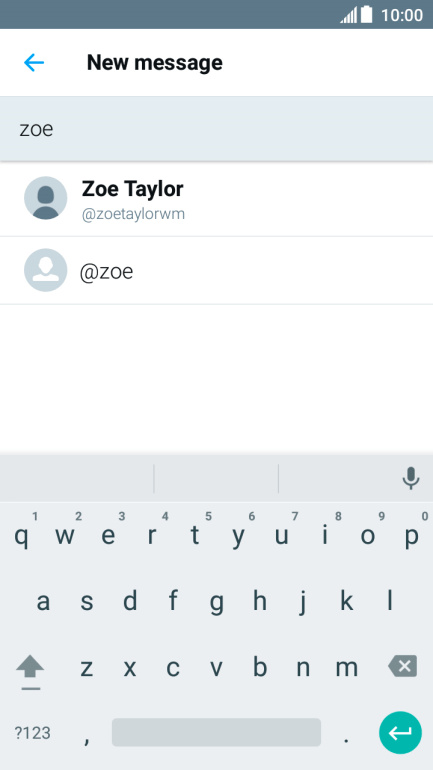Viewport: 433px width, 770px height.
Task: Select the @zoe suggestion row
Action: click(x=216, y=271)
